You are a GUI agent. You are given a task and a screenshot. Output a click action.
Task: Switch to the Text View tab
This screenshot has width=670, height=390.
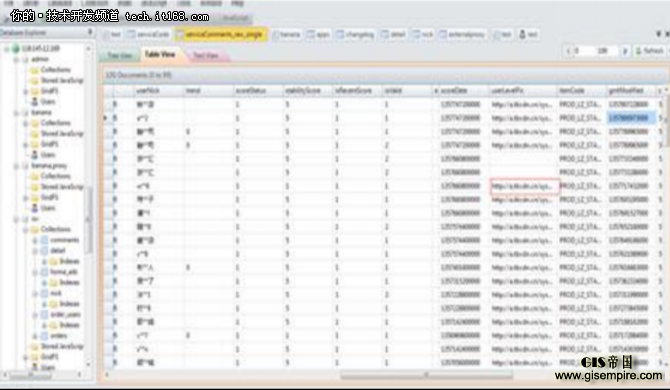pos(206,56)
